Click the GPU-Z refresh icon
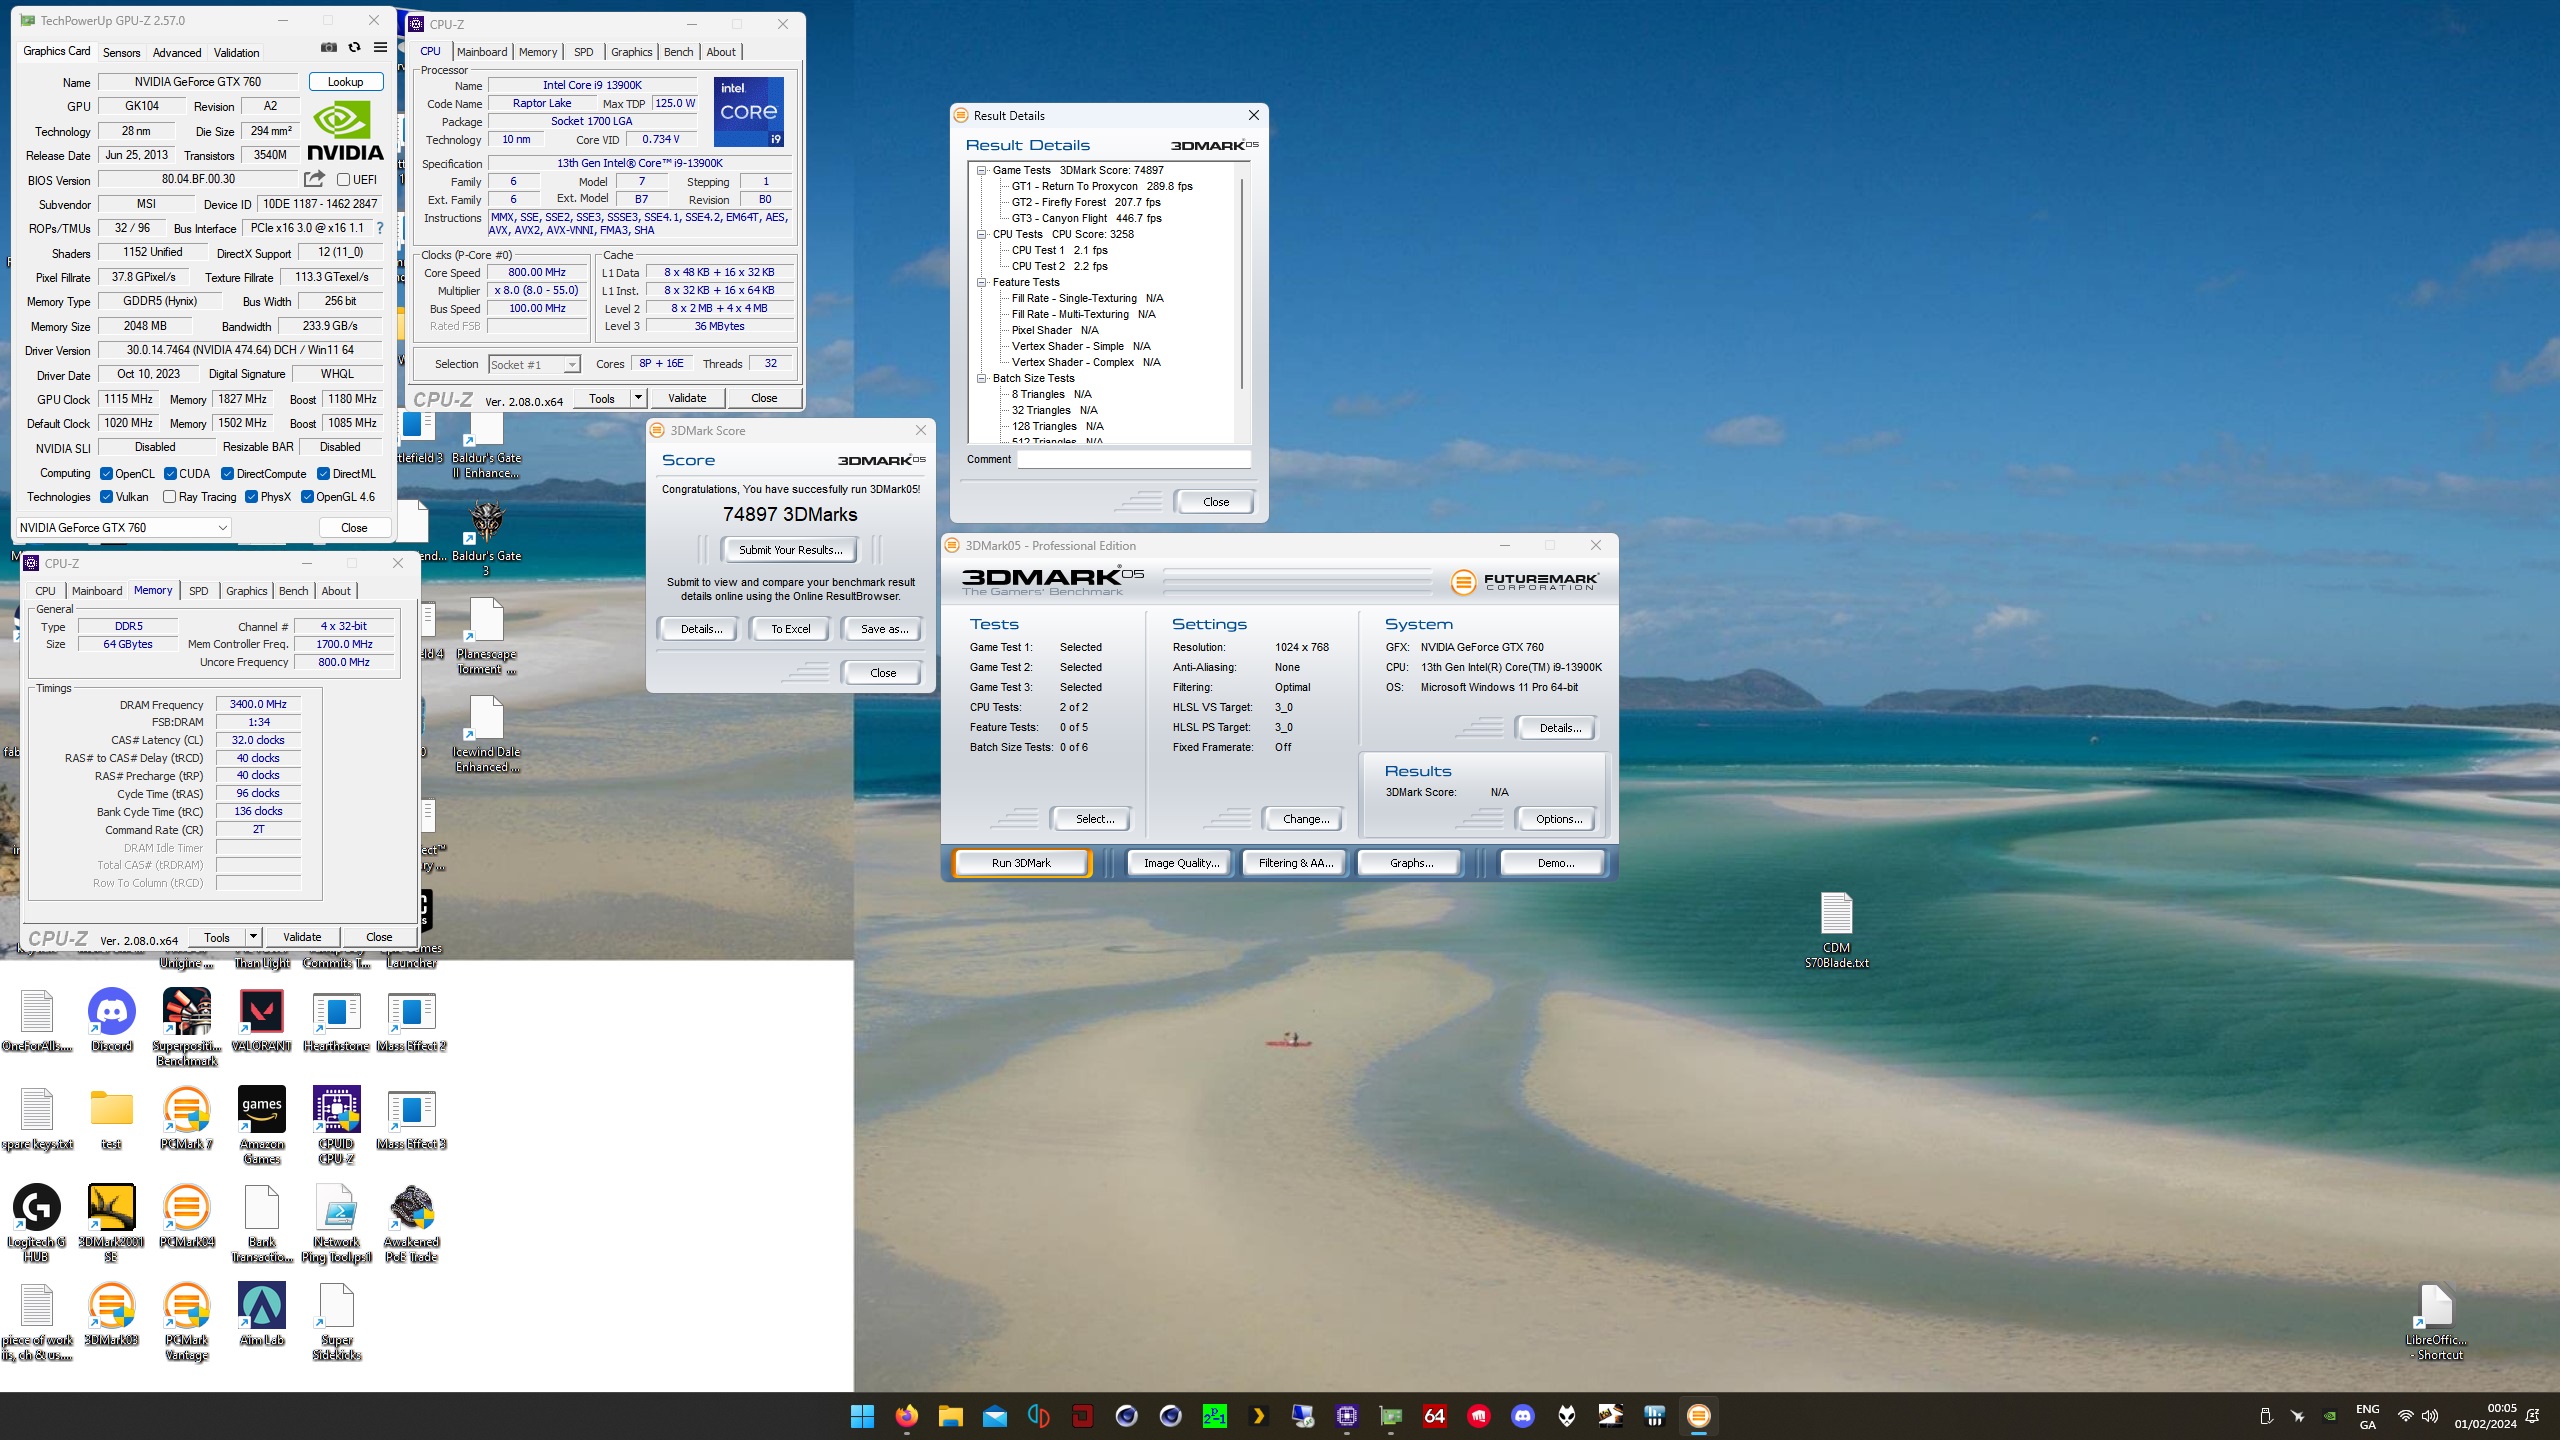 click(354, 47)
